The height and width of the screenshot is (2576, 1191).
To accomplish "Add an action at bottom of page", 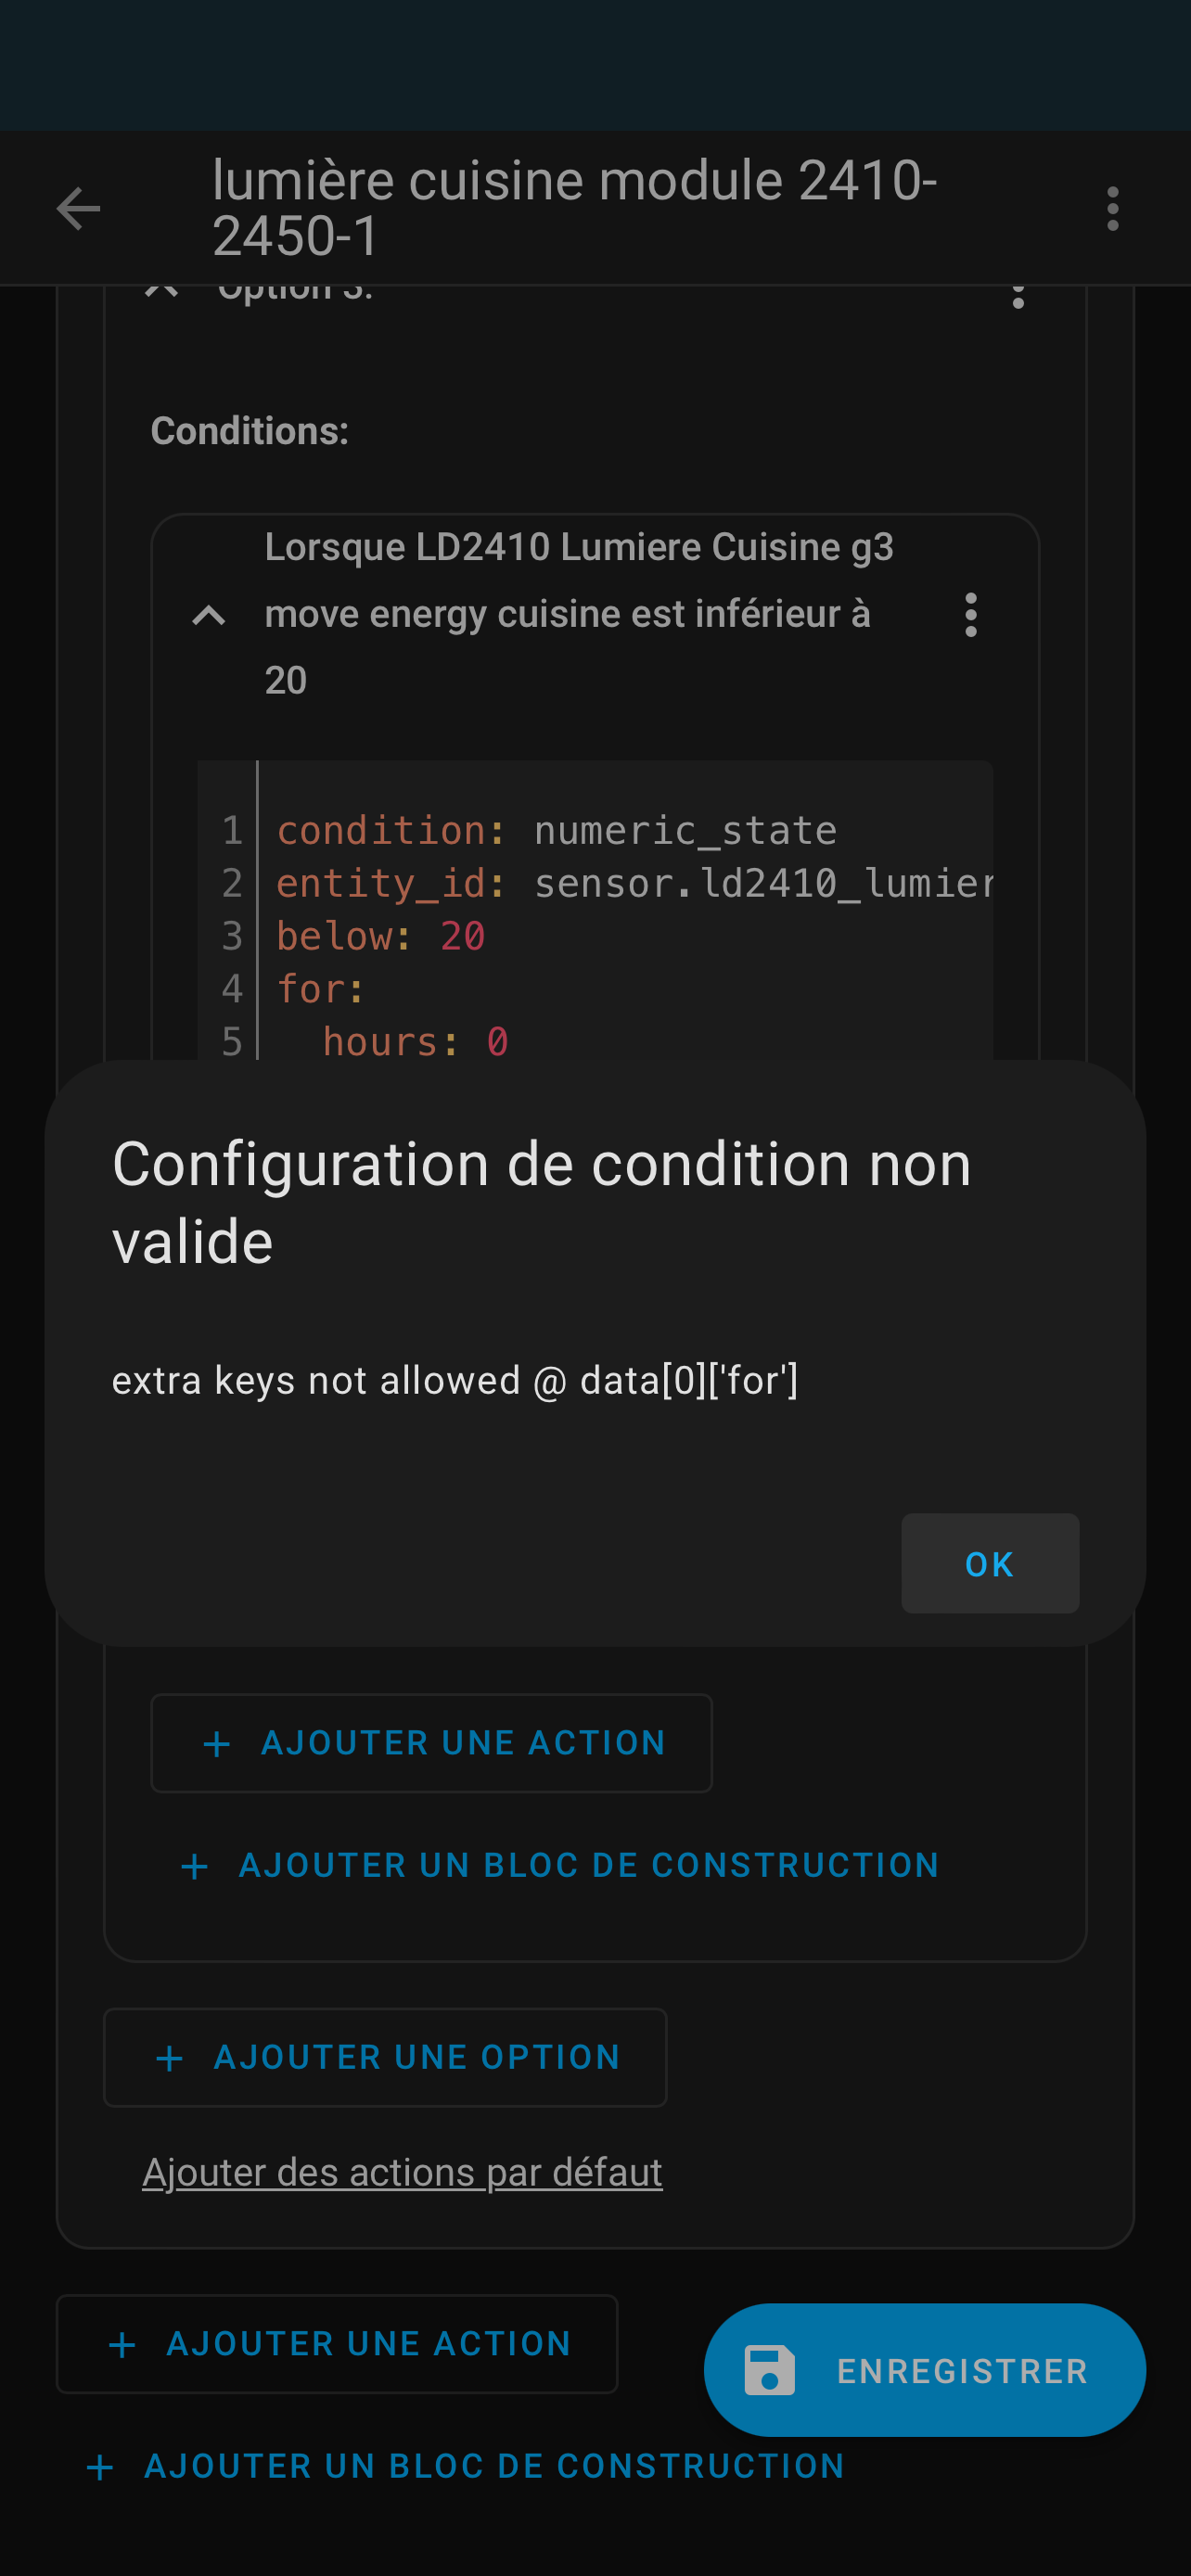I will tap(337, 2343).
